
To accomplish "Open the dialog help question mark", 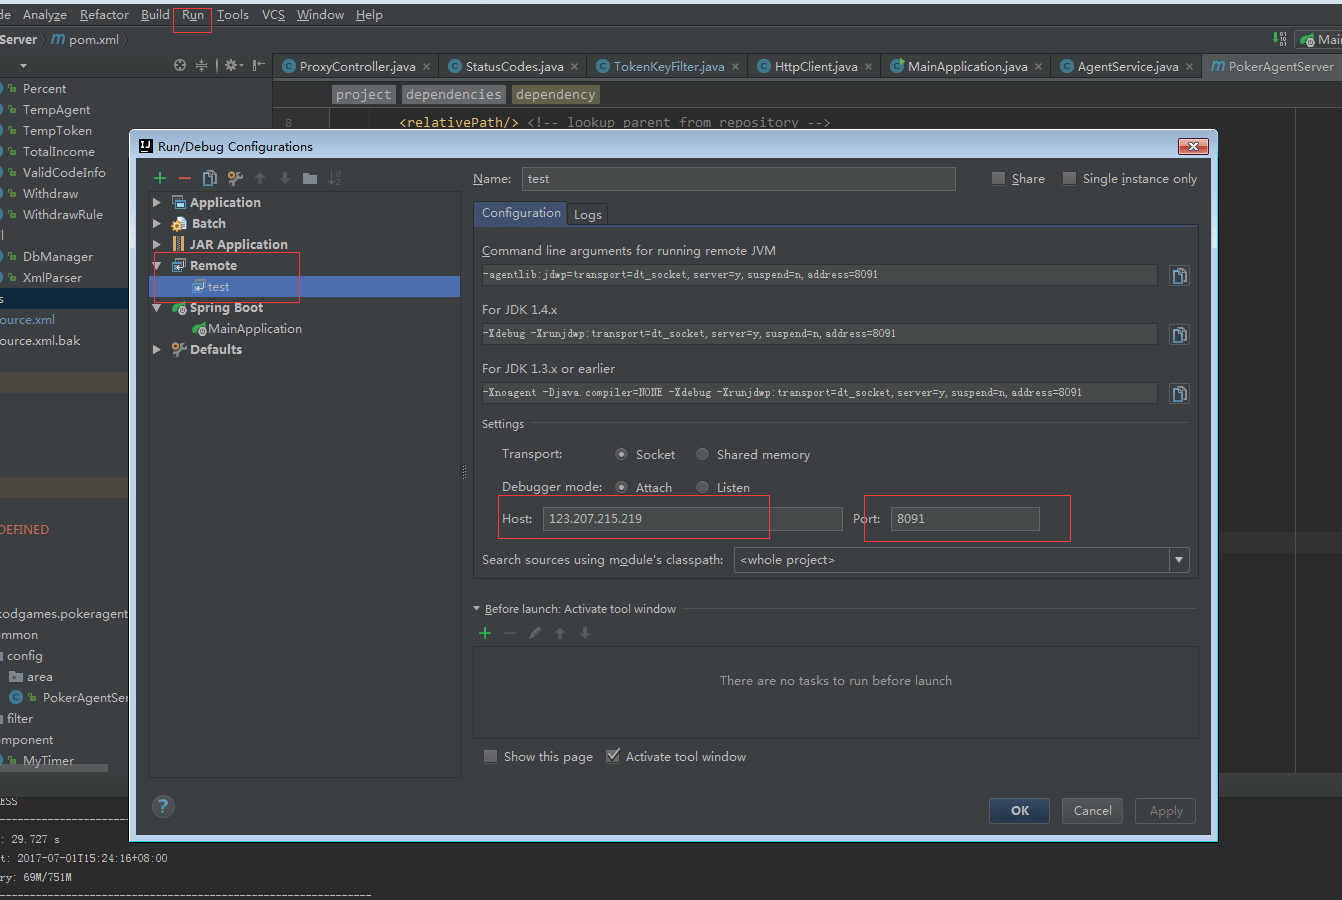I will point(164,806).
